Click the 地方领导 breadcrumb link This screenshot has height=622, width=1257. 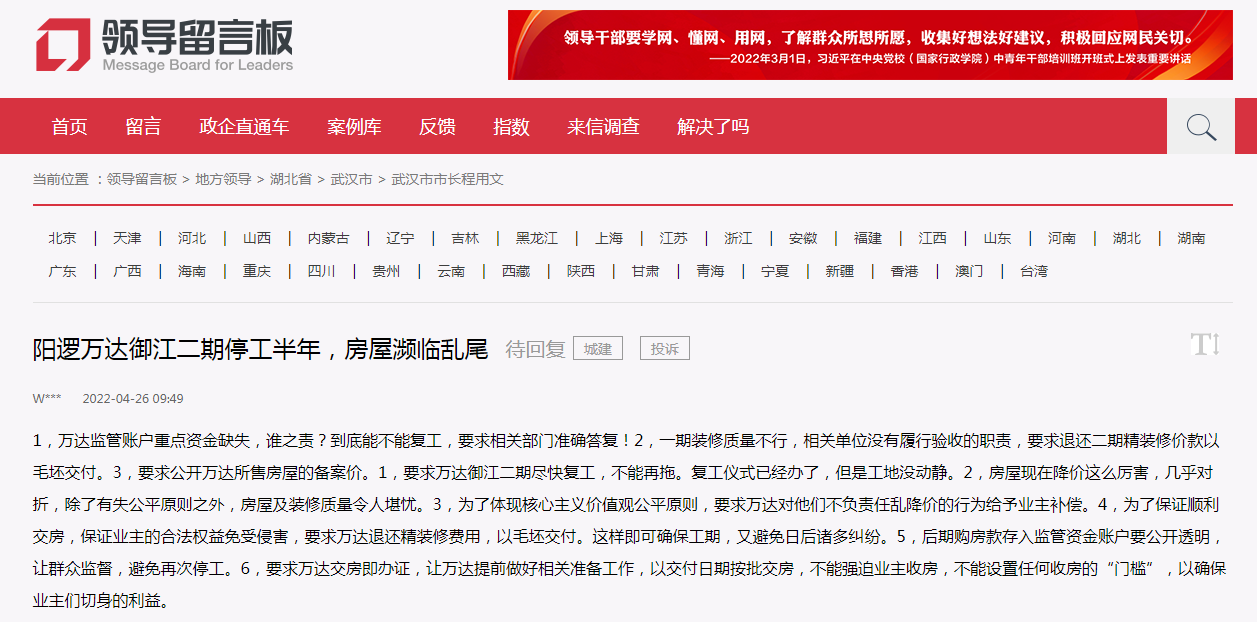tap(223, 179)
